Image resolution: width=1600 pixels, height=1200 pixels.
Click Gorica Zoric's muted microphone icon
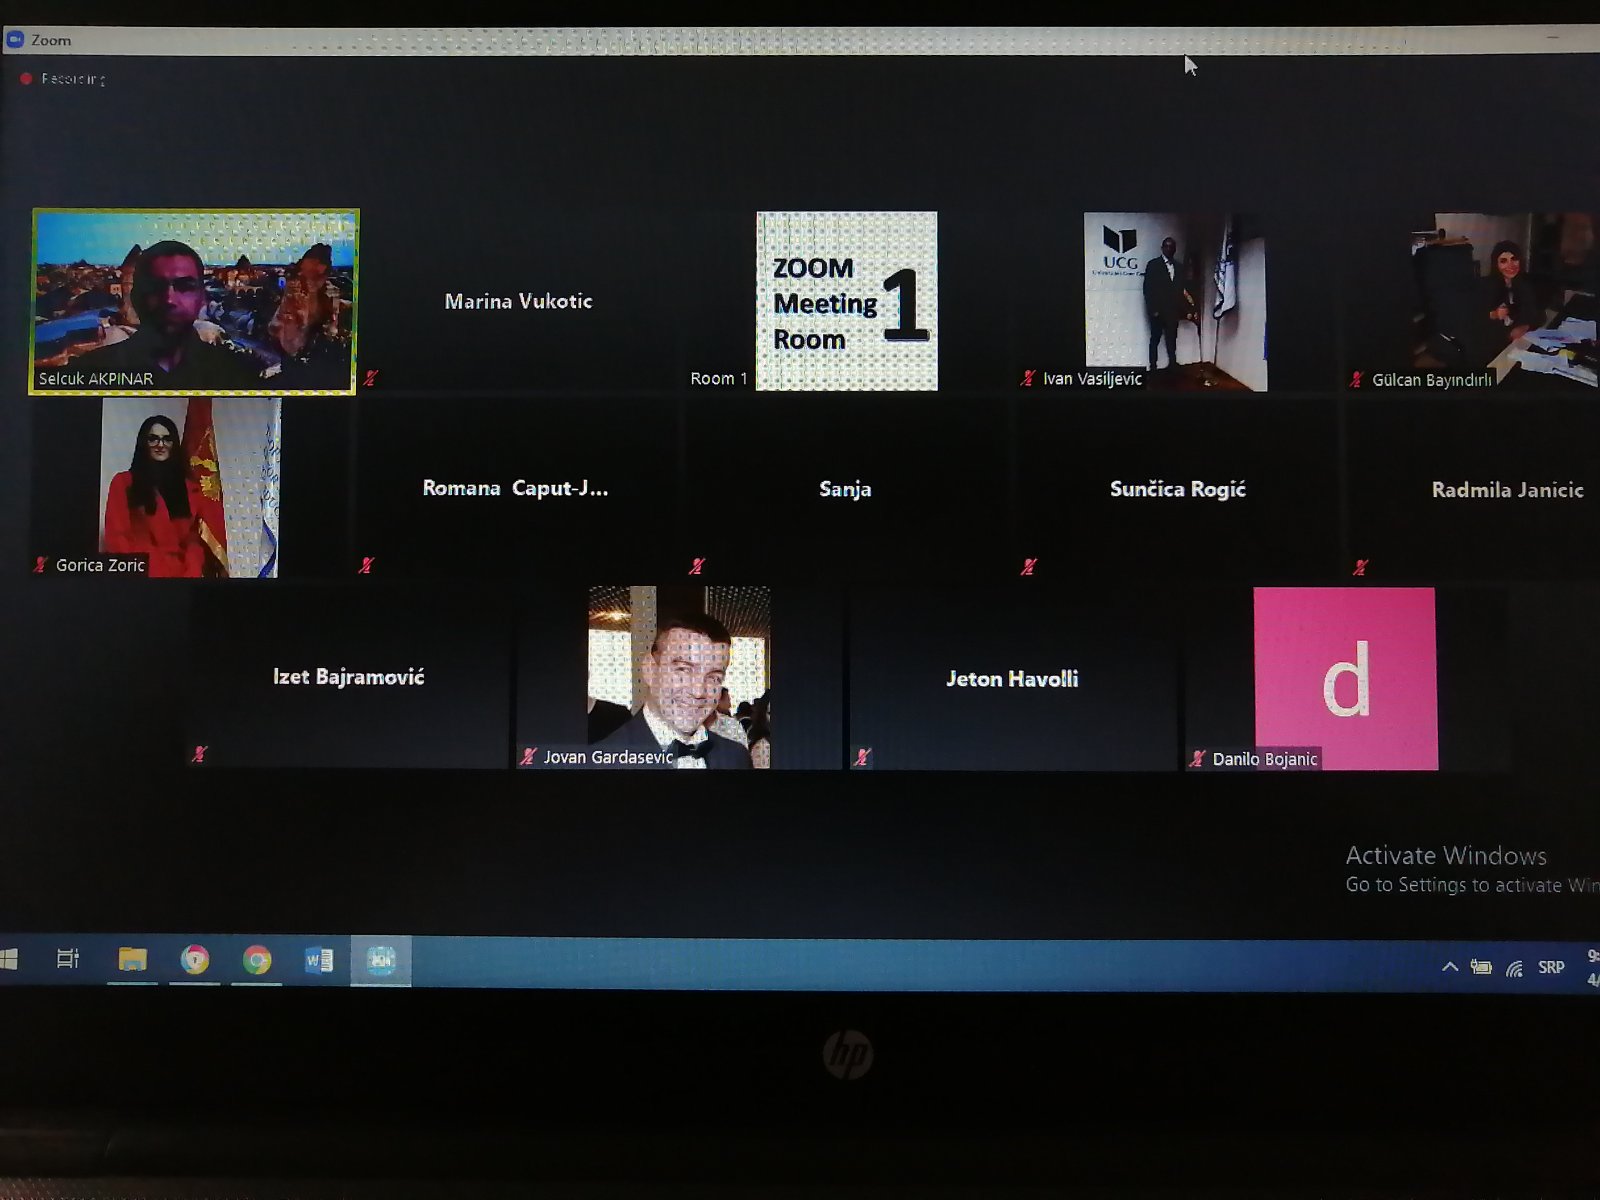(40, 565)
